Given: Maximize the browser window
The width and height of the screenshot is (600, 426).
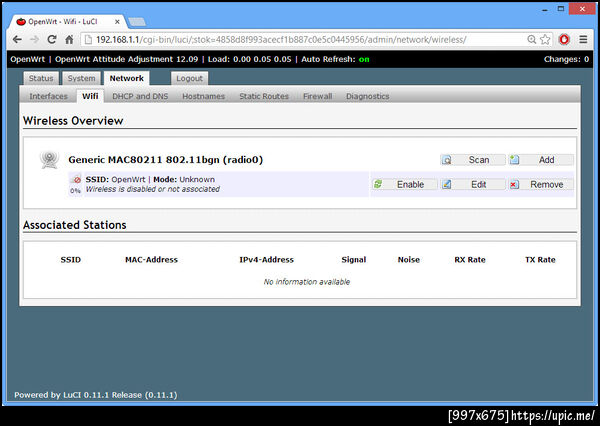Looking at the screenshot, I should tap(561, 9).
